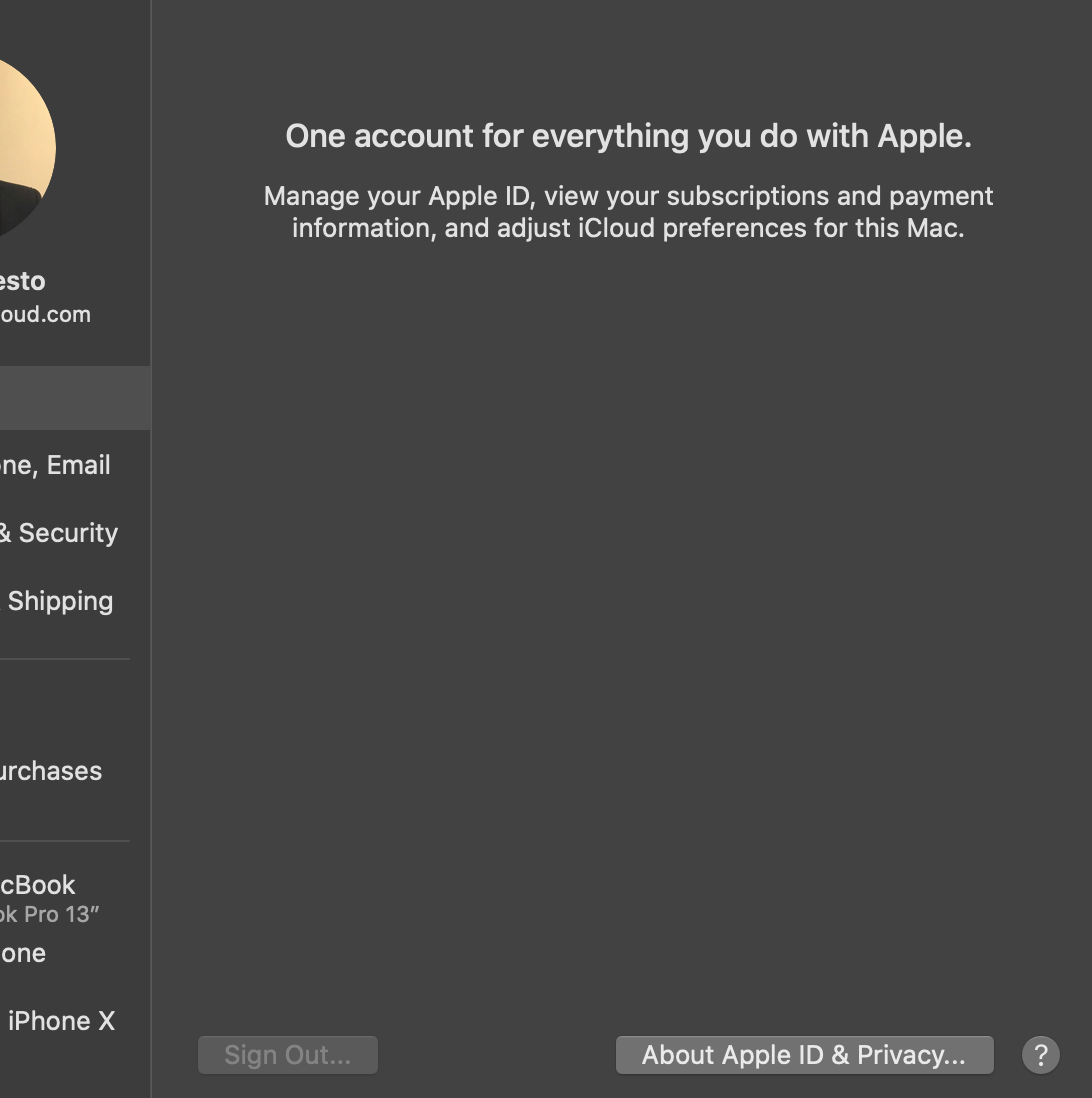Click the question mark help button
The width and height of the screenshot is (1092, 1098).
pyautogui.click(x=1040, y=1055)
